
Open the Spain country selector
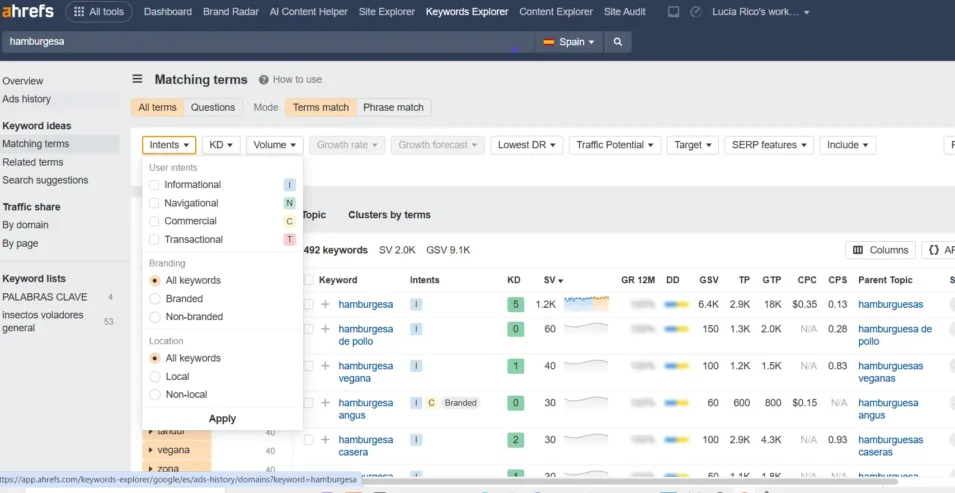tap(569, 42)
